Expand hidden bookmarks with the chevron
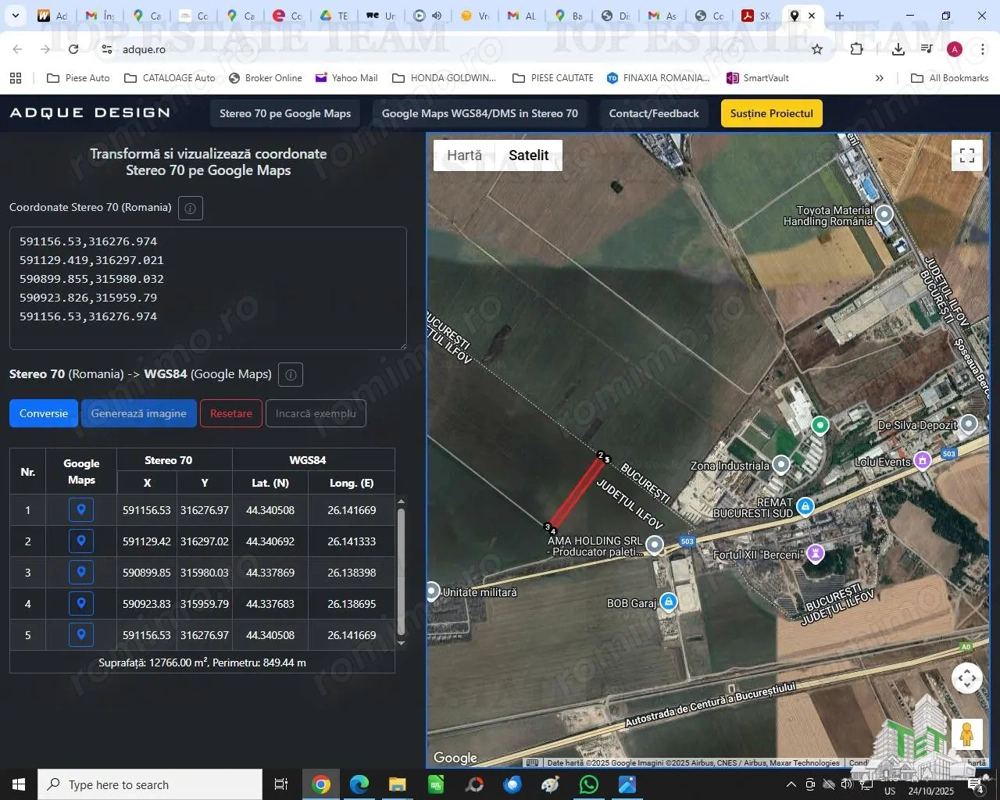 (878, 77)
